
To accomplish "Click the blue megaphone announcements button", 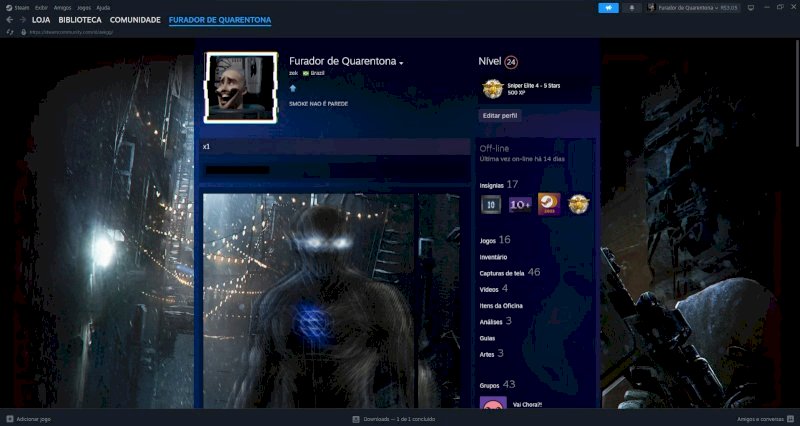I will tap(608, 8).
